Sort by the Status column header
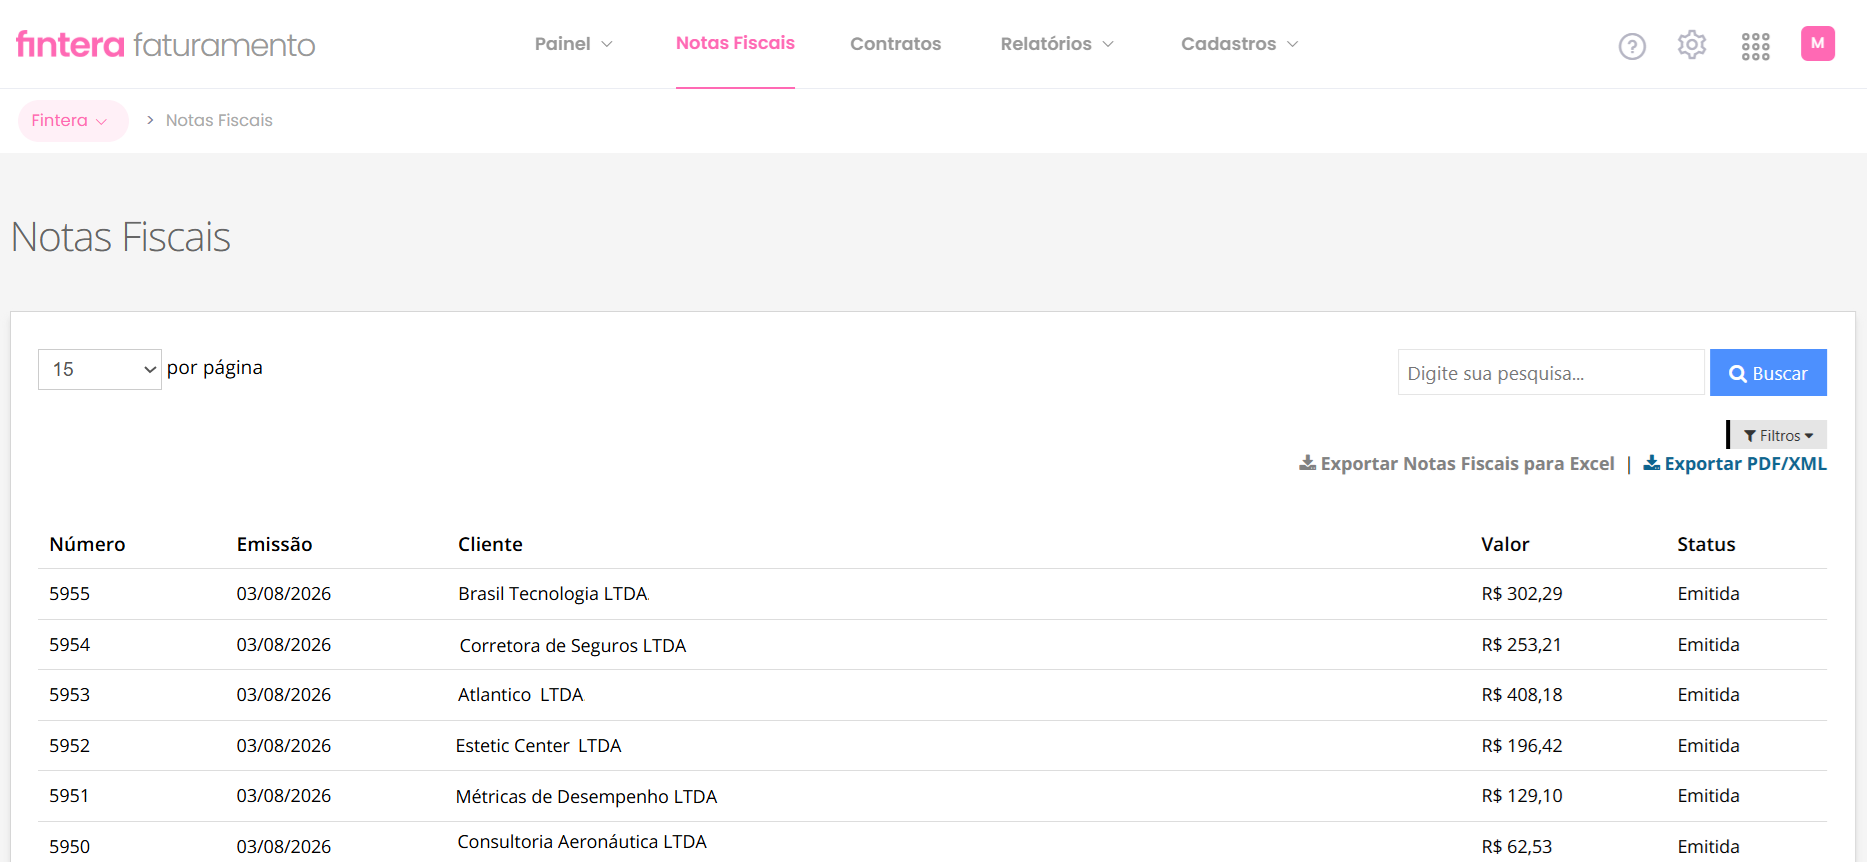The image size is (1867, 862). click(x=1706, y=544)
